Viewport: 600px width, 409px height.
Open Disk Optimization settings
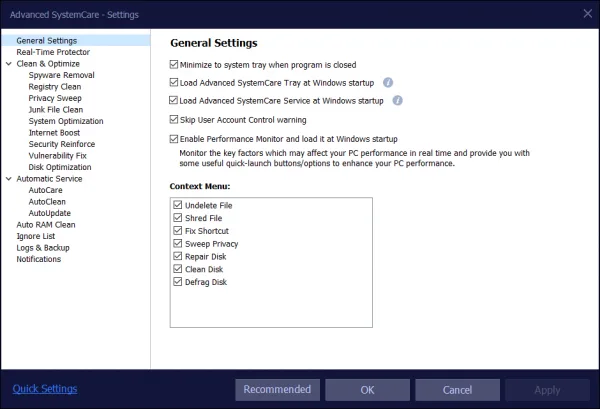point(60,167)
